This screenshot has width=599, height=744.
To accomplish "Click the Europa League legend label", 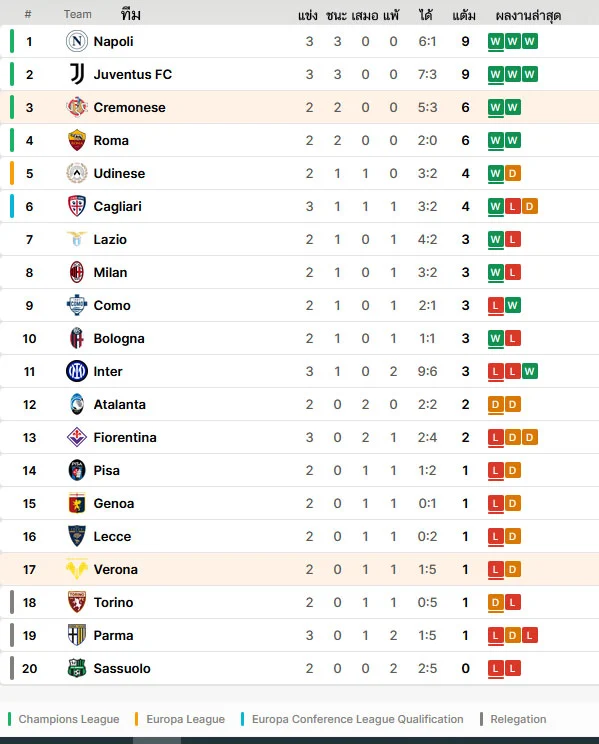I will [185, 719].
